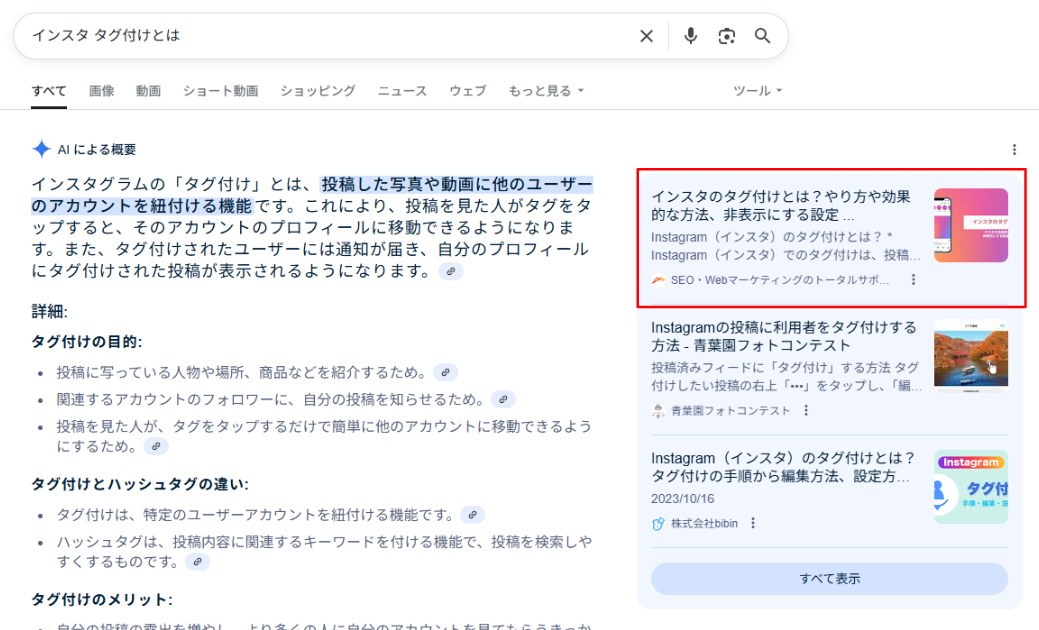Select the すべて tab
The height and width of the screenshot is (630, 1039).
49,91
